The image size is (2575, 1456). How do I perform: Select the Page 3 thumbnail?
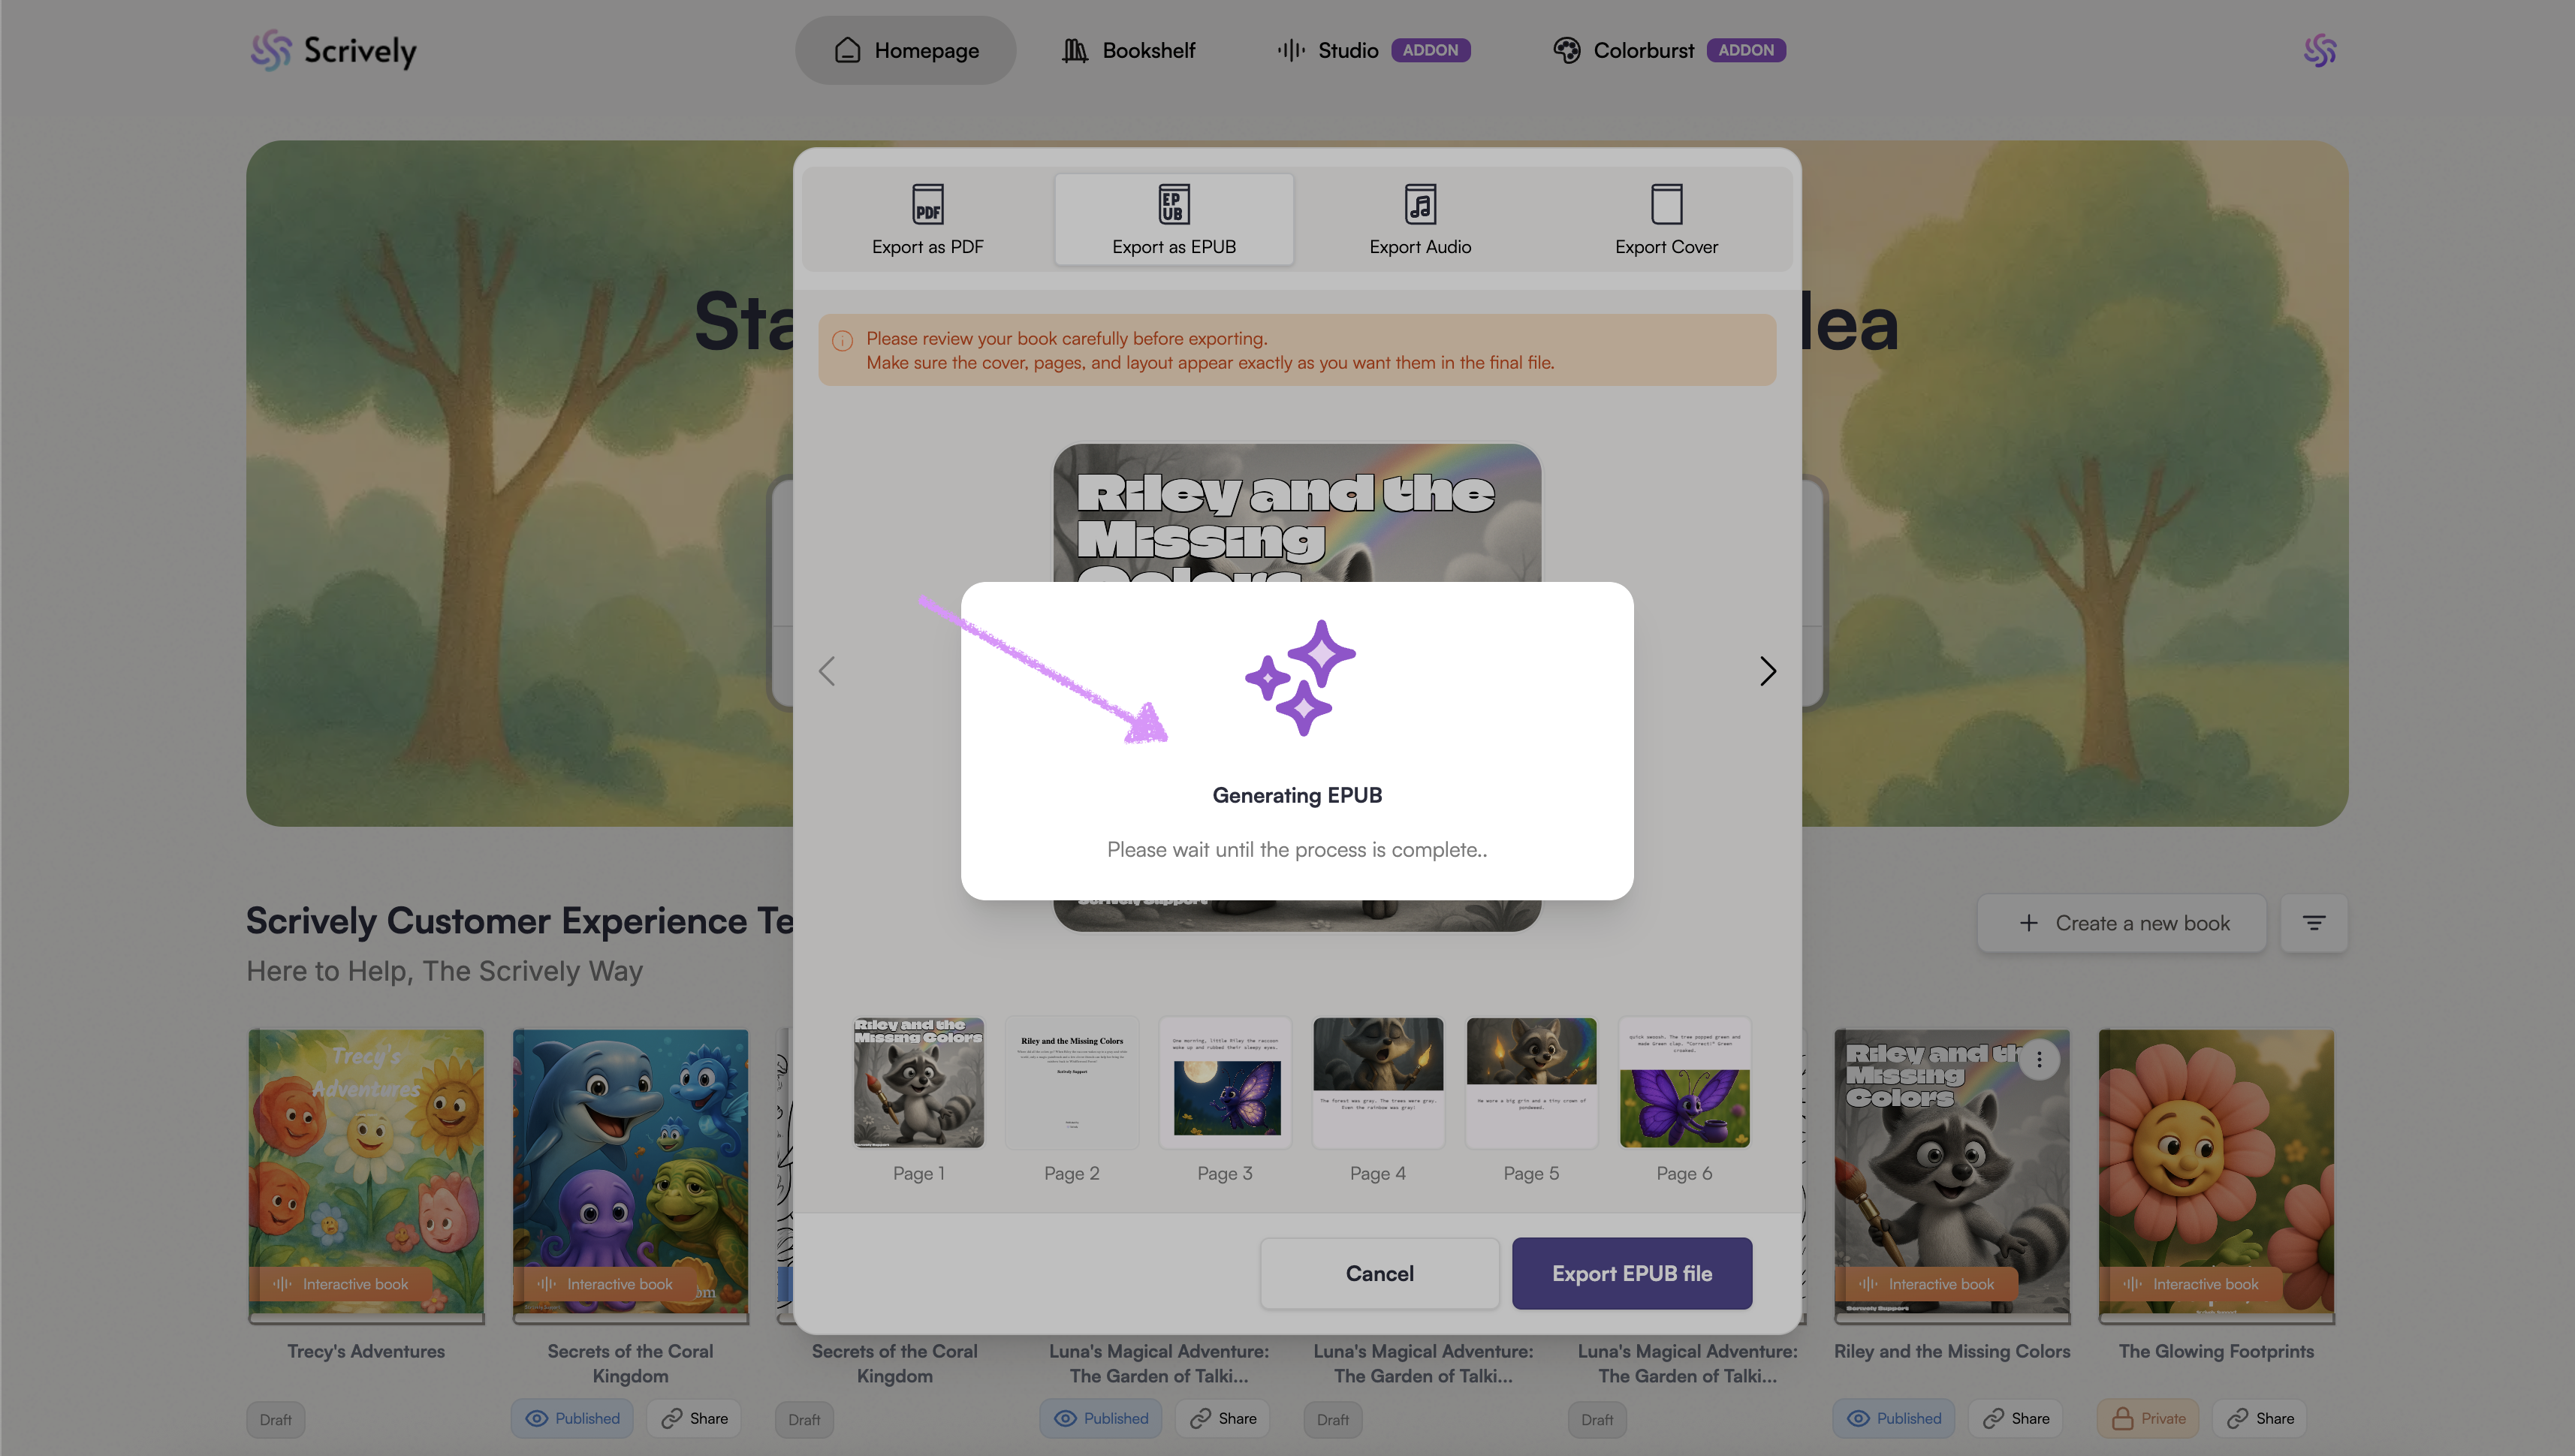pos(1225,1083)
